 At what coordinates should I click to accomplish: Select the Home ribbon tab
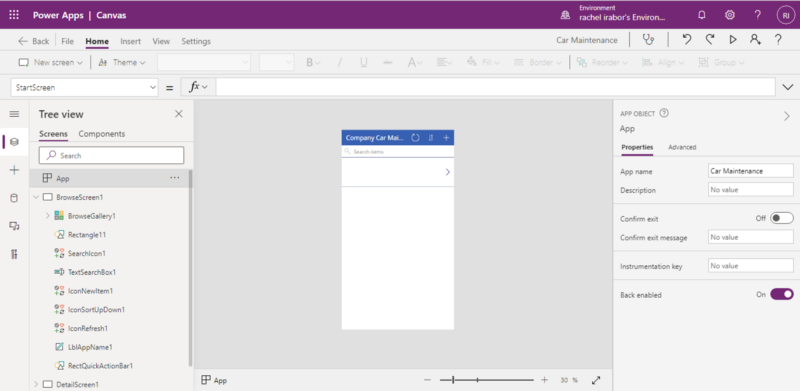click(97, 41)
